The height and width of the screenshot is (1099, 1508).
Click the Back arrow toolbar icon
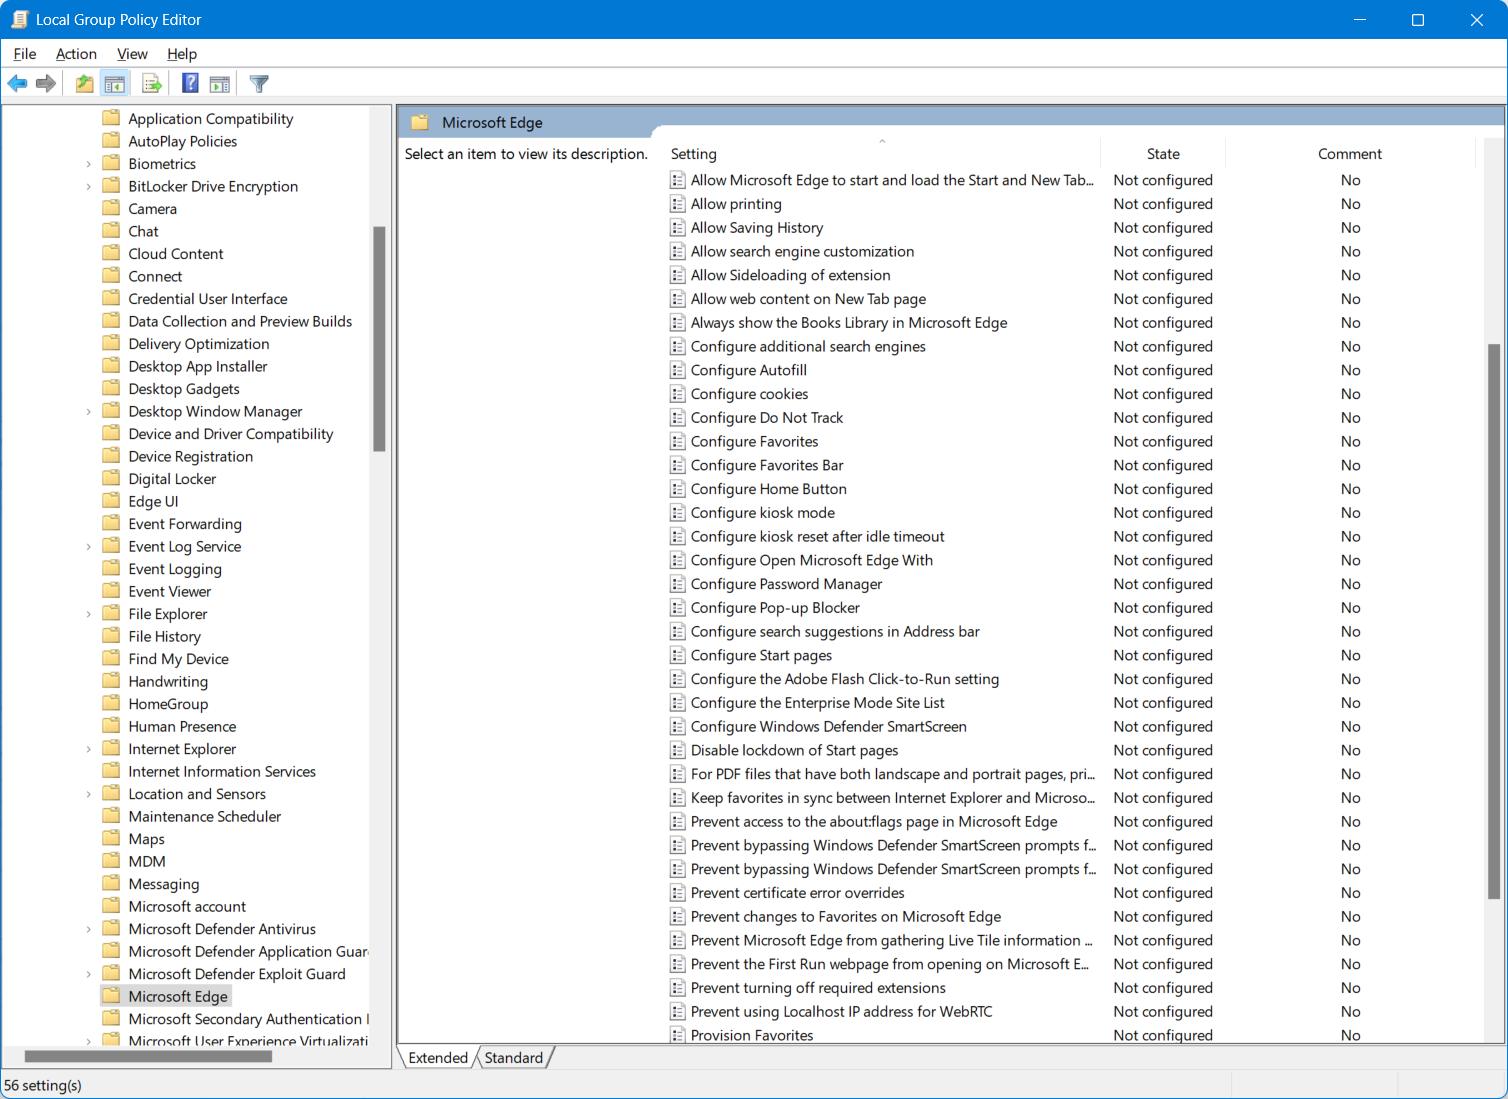(x=17, y=84)
